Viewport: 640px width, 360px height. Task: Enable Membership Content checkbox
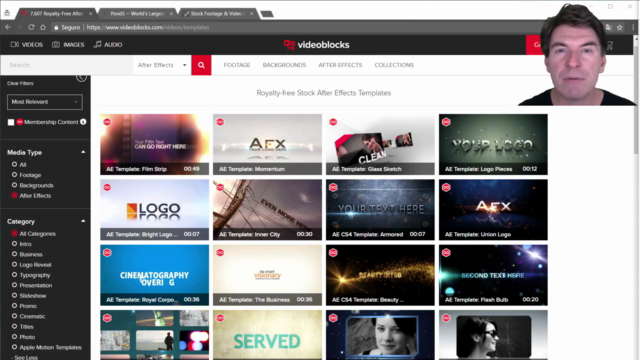pyautogui.click(x=11, y=122)
